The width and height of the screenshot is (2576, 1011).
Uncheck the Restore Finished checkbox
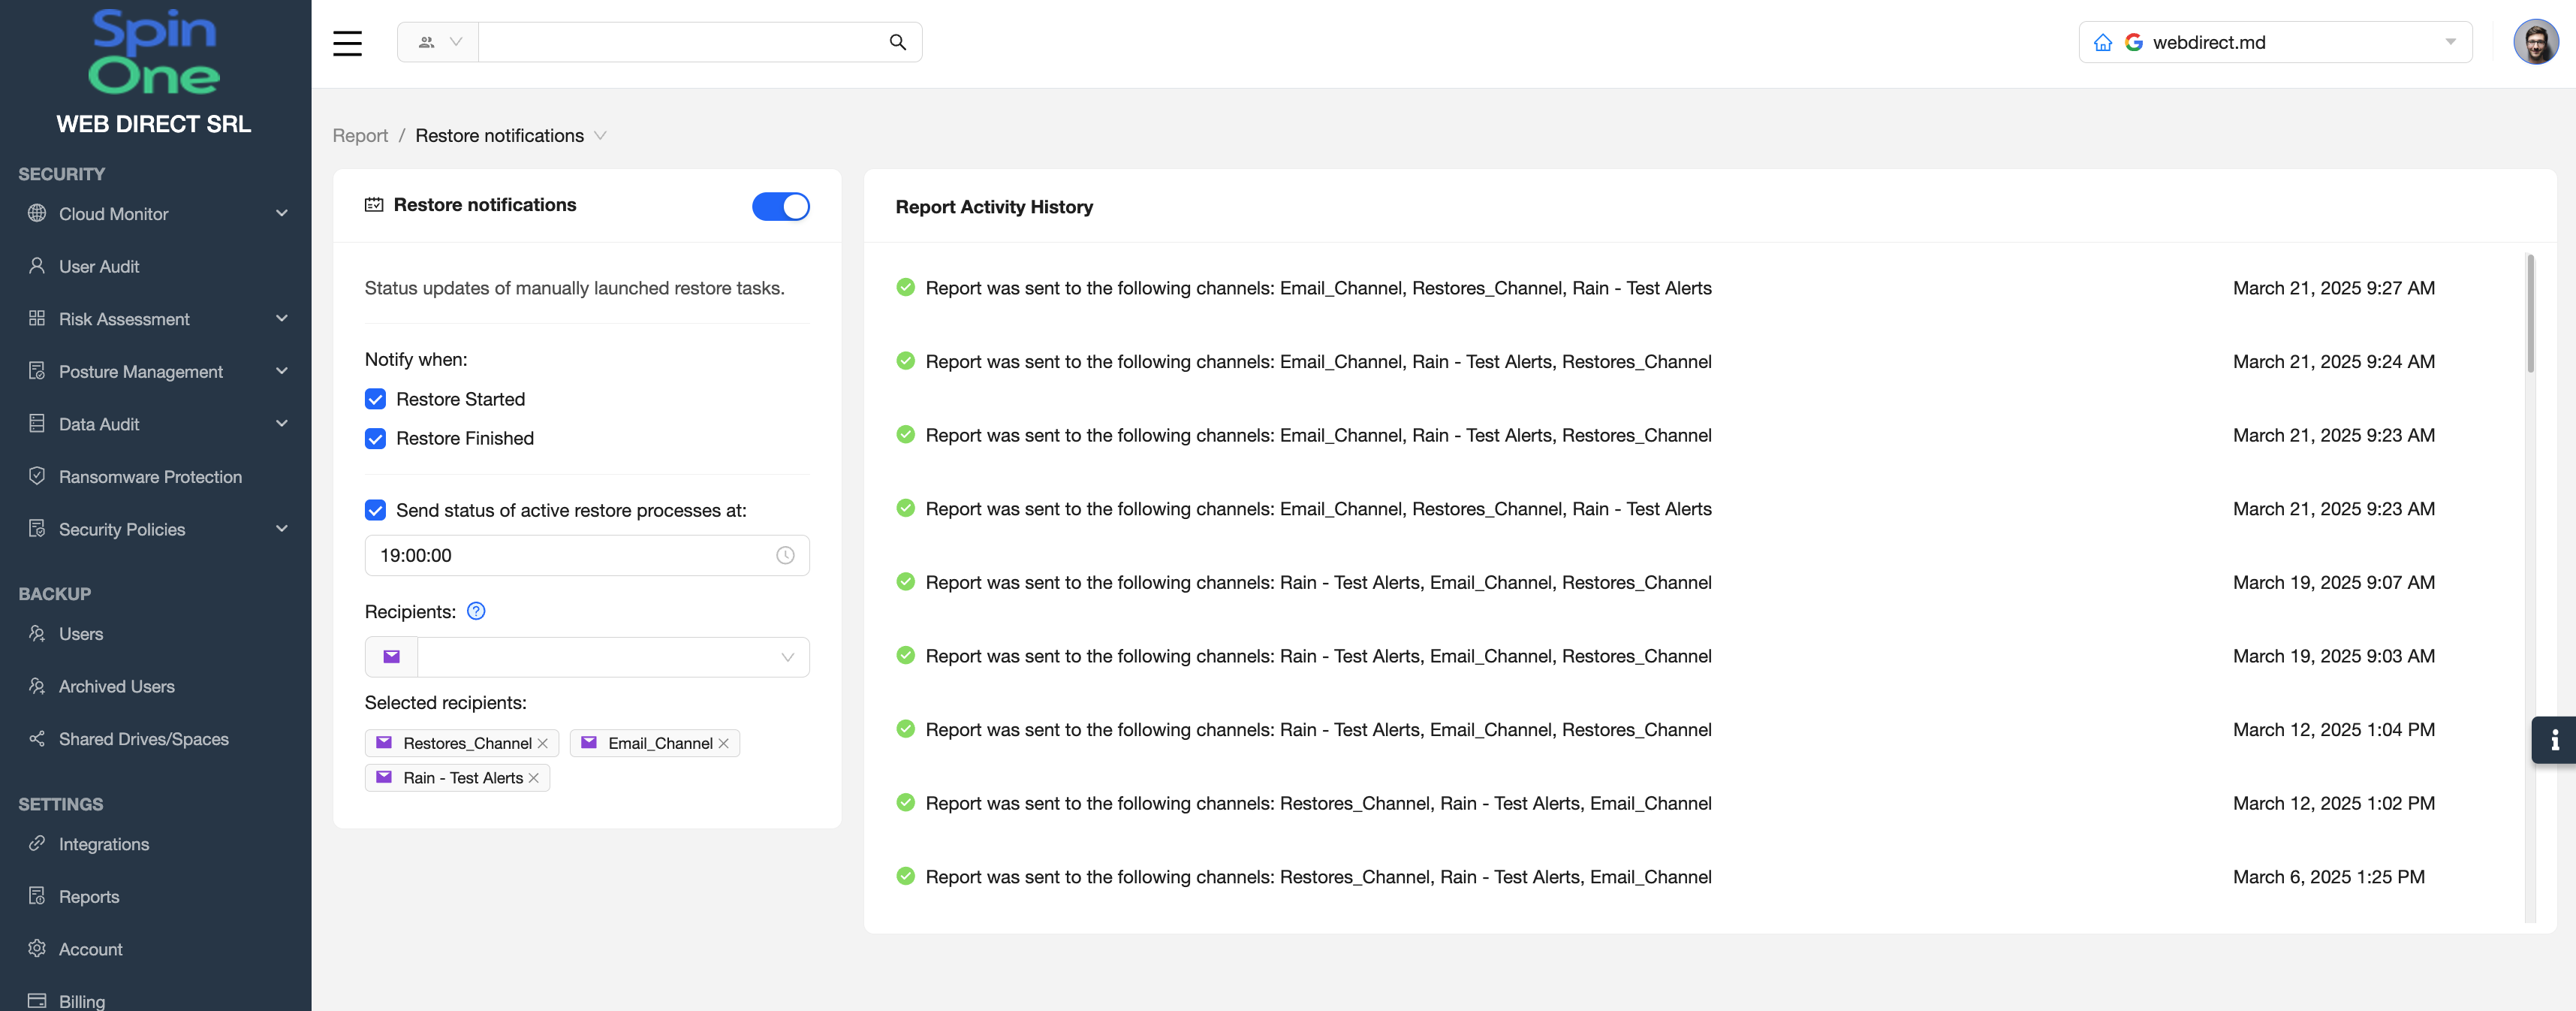(x=375, y=438)
